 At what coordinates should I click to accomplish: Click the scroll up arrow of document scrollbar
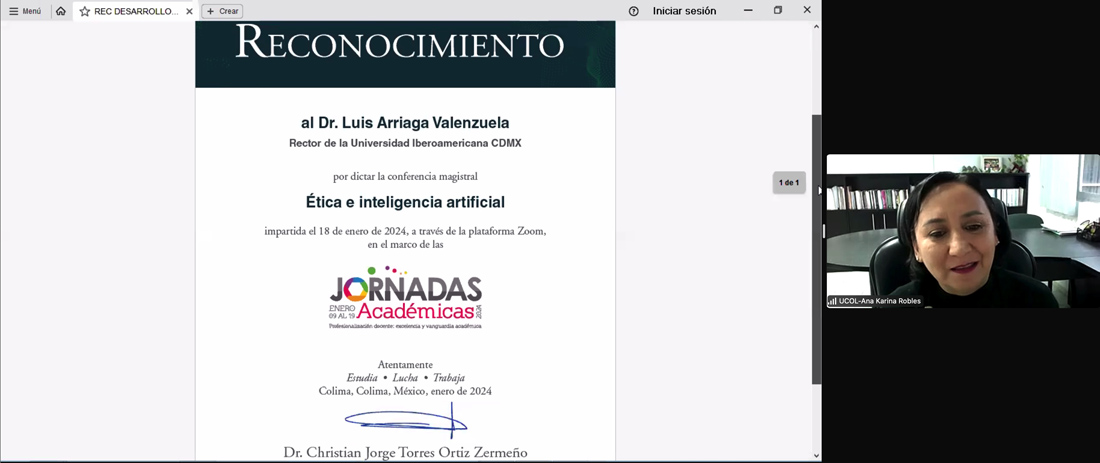(816, 27)
